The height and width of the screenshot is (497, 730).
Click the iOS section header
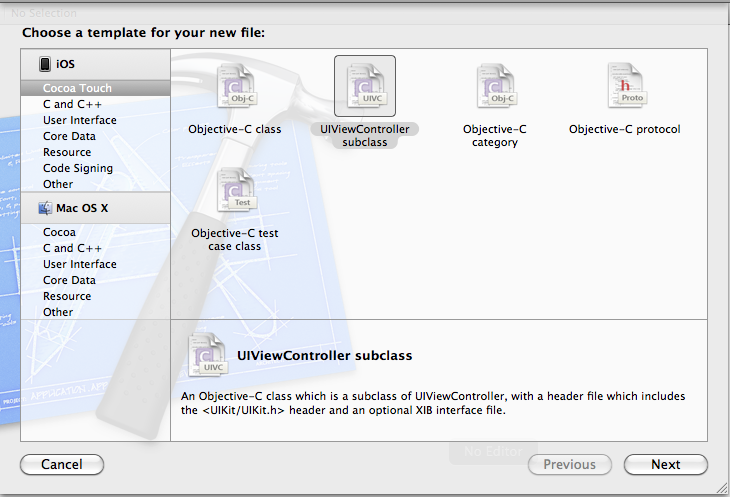pos(95,64)
